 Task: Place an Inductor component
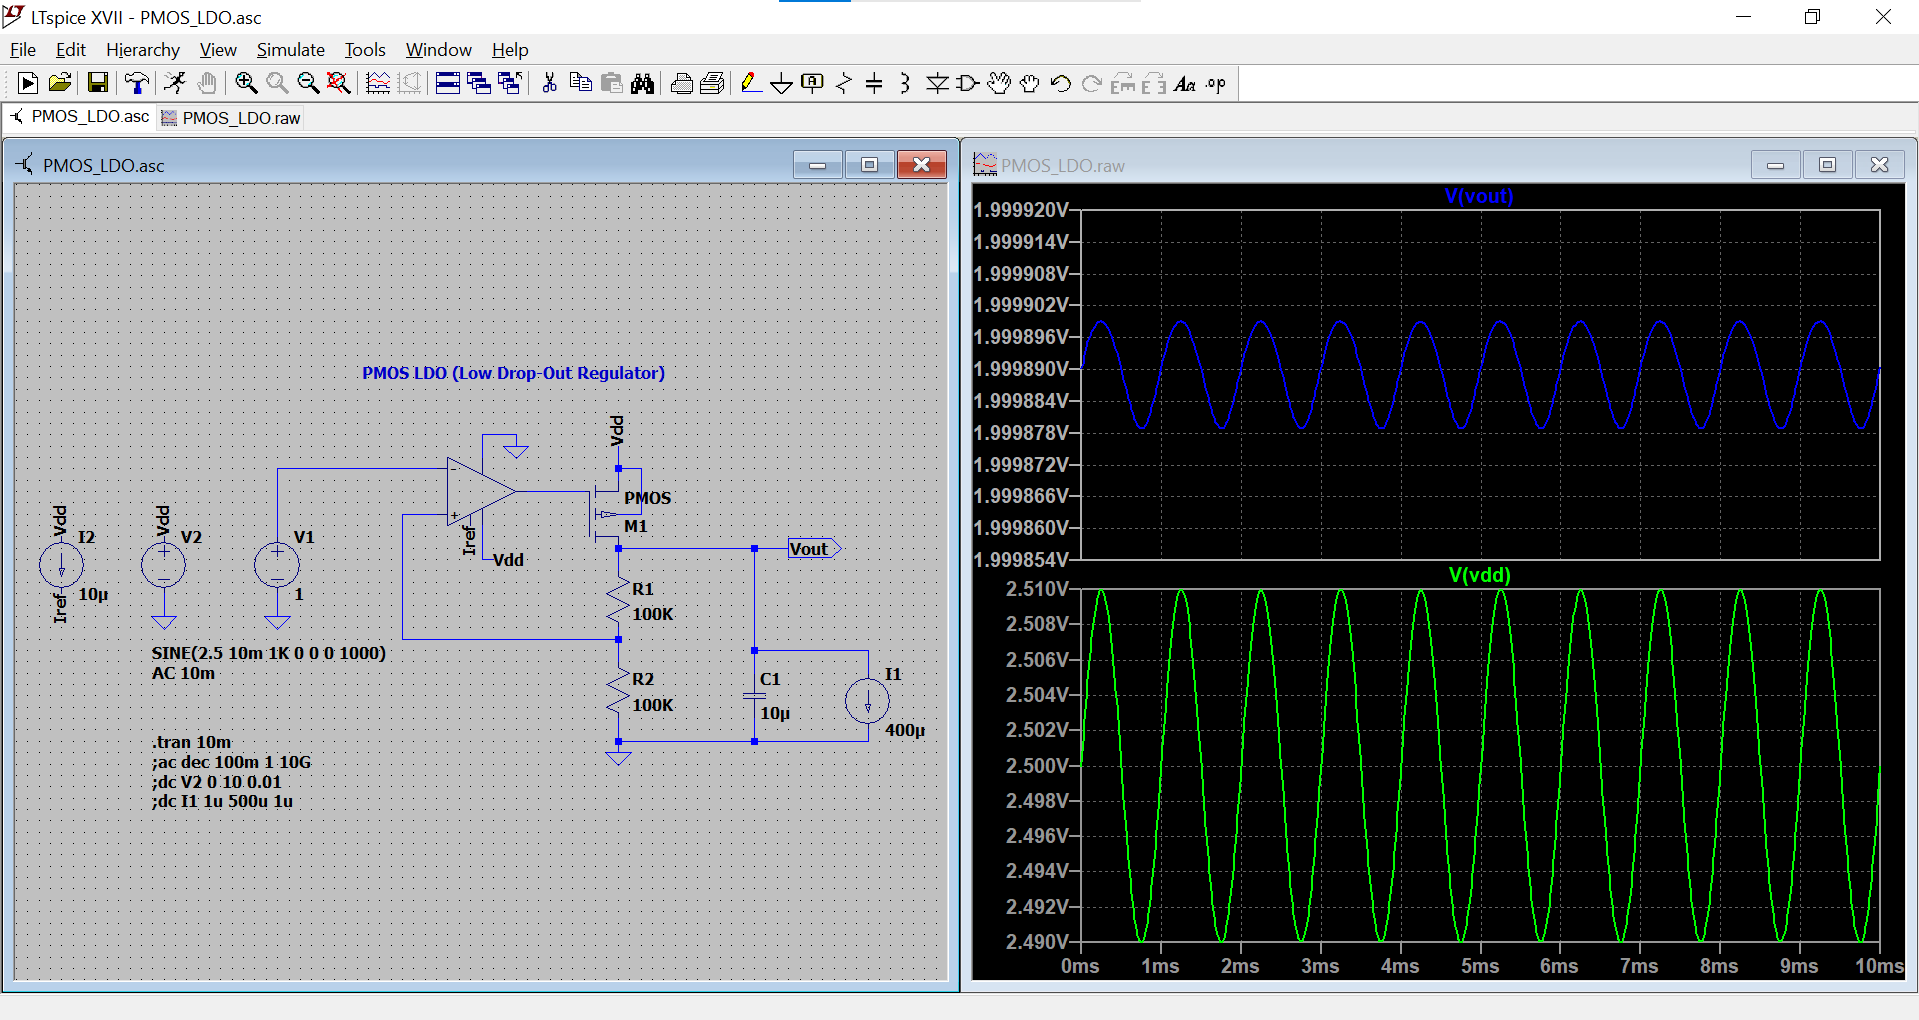pyautogui.click(x=904, y=83)
